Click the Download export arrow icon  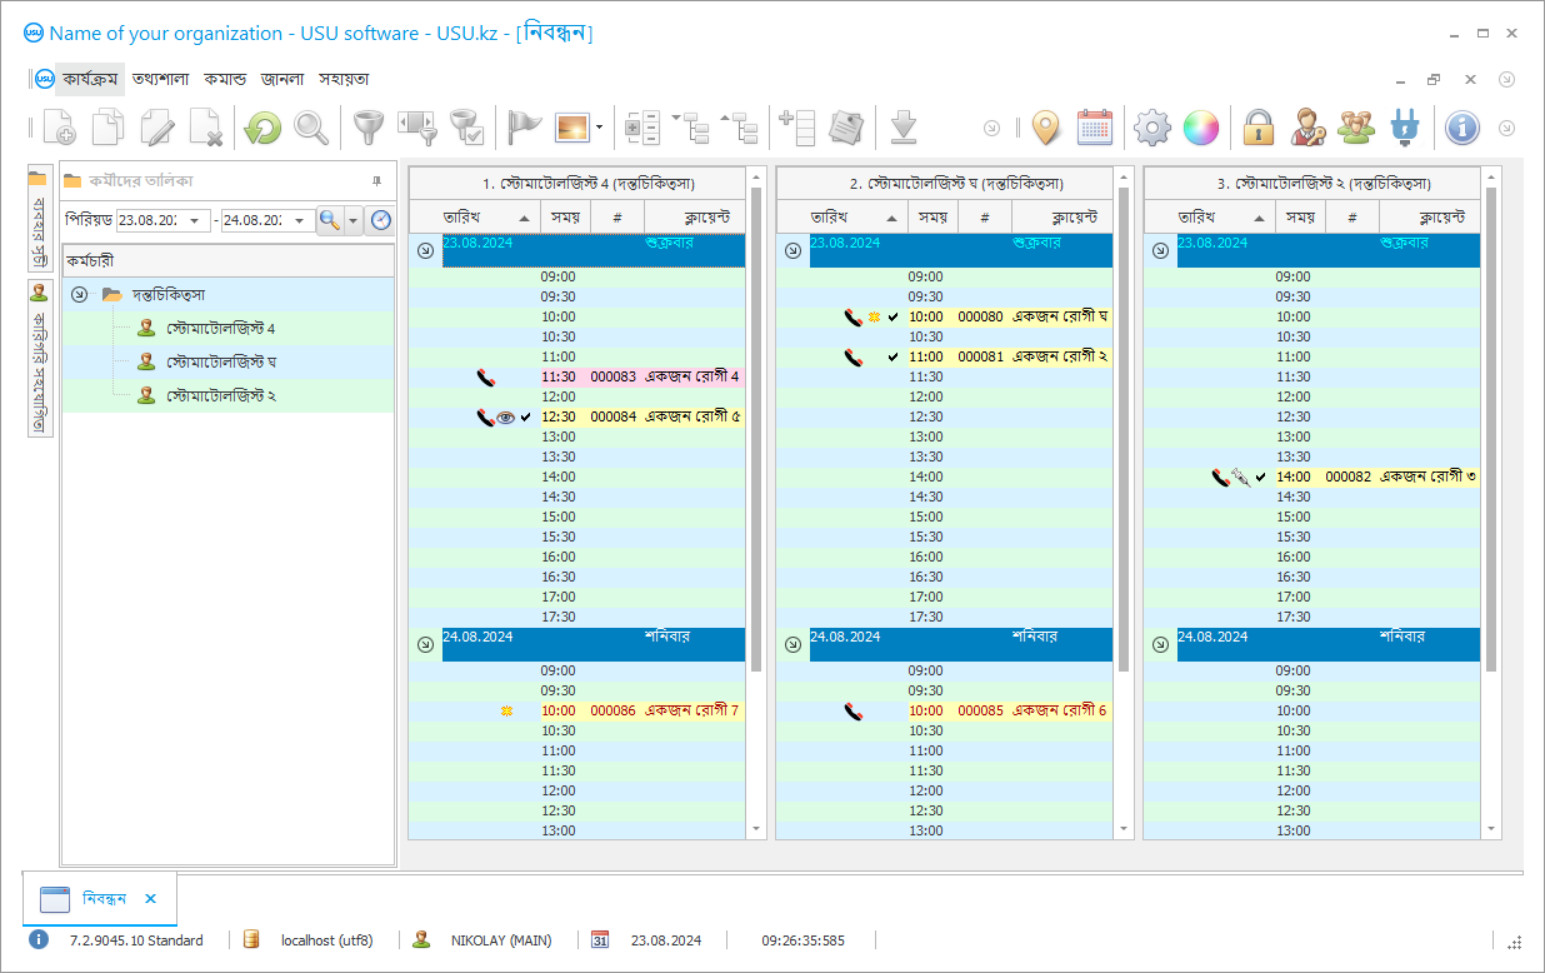click(903, 128)
